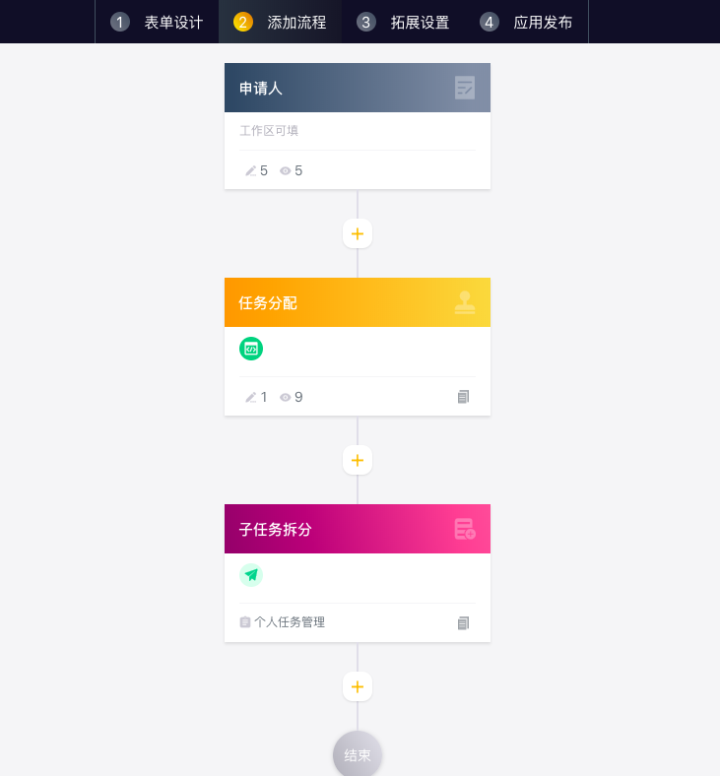Click the copy icon in 子任务拆分 card

click(x=463, y=623)
